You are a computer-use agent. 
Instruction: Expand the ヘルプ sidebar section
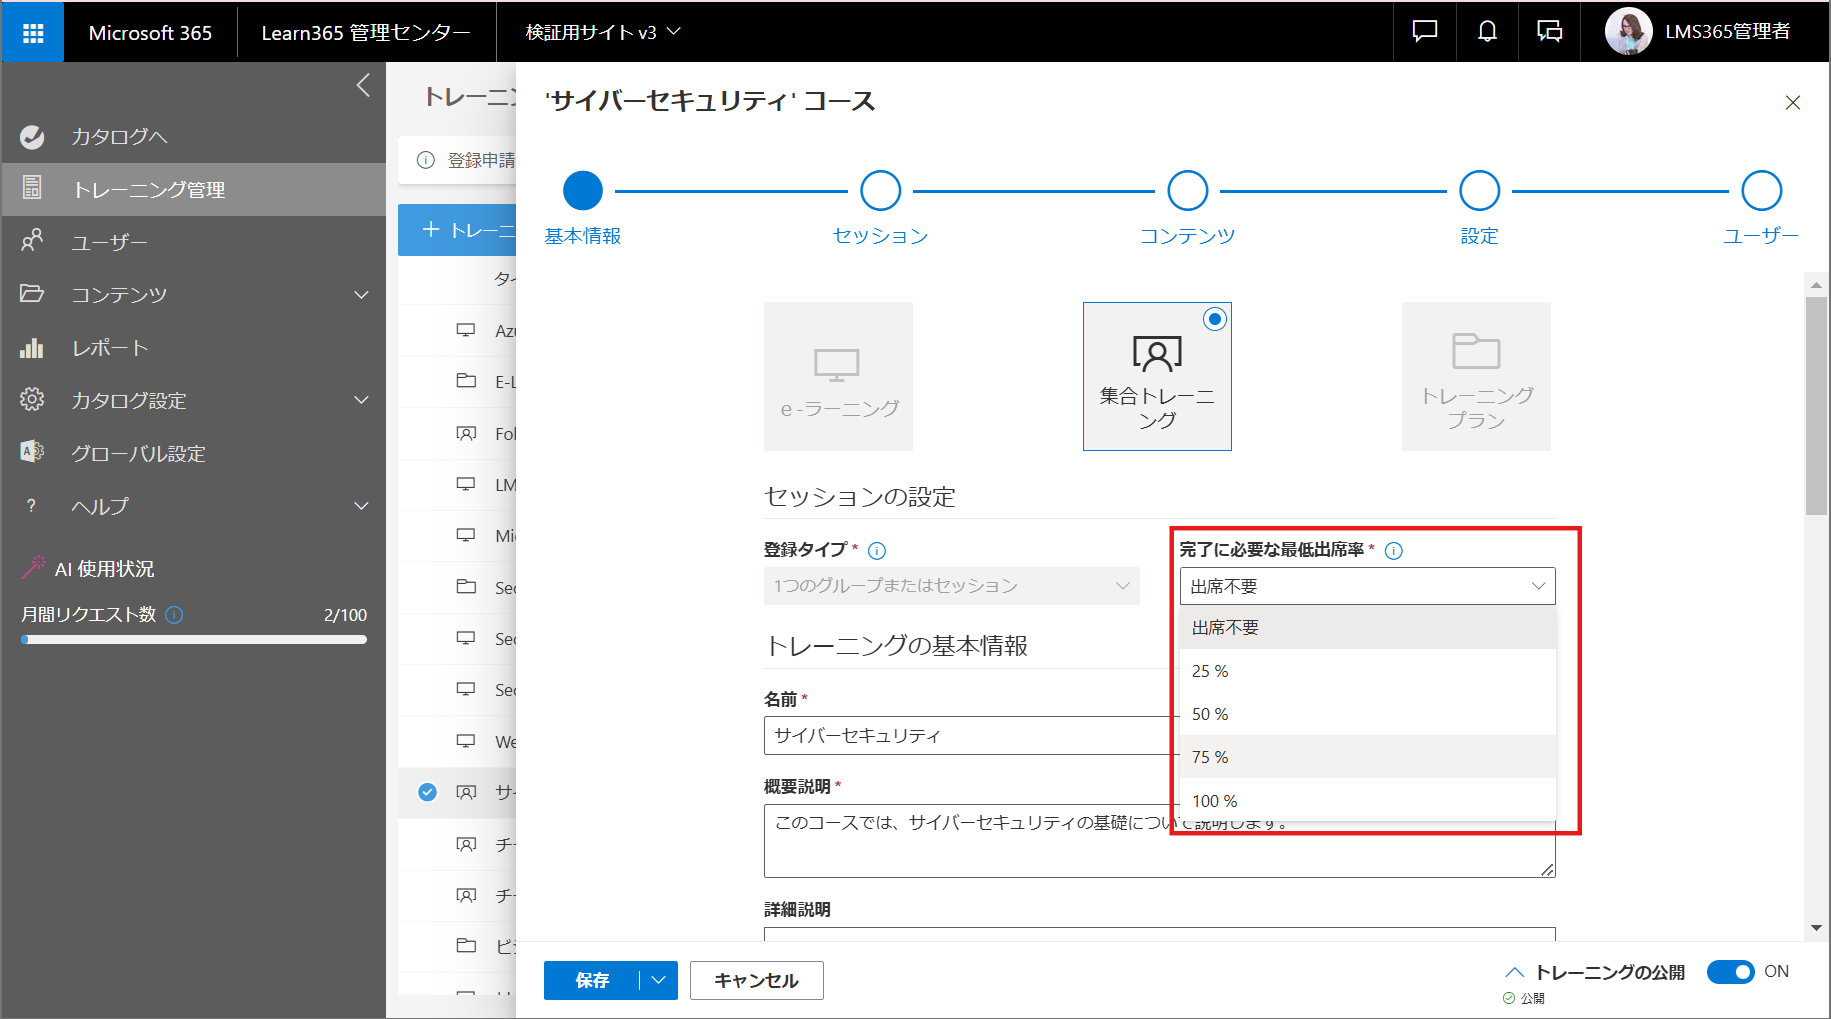[x=361, y=506]
